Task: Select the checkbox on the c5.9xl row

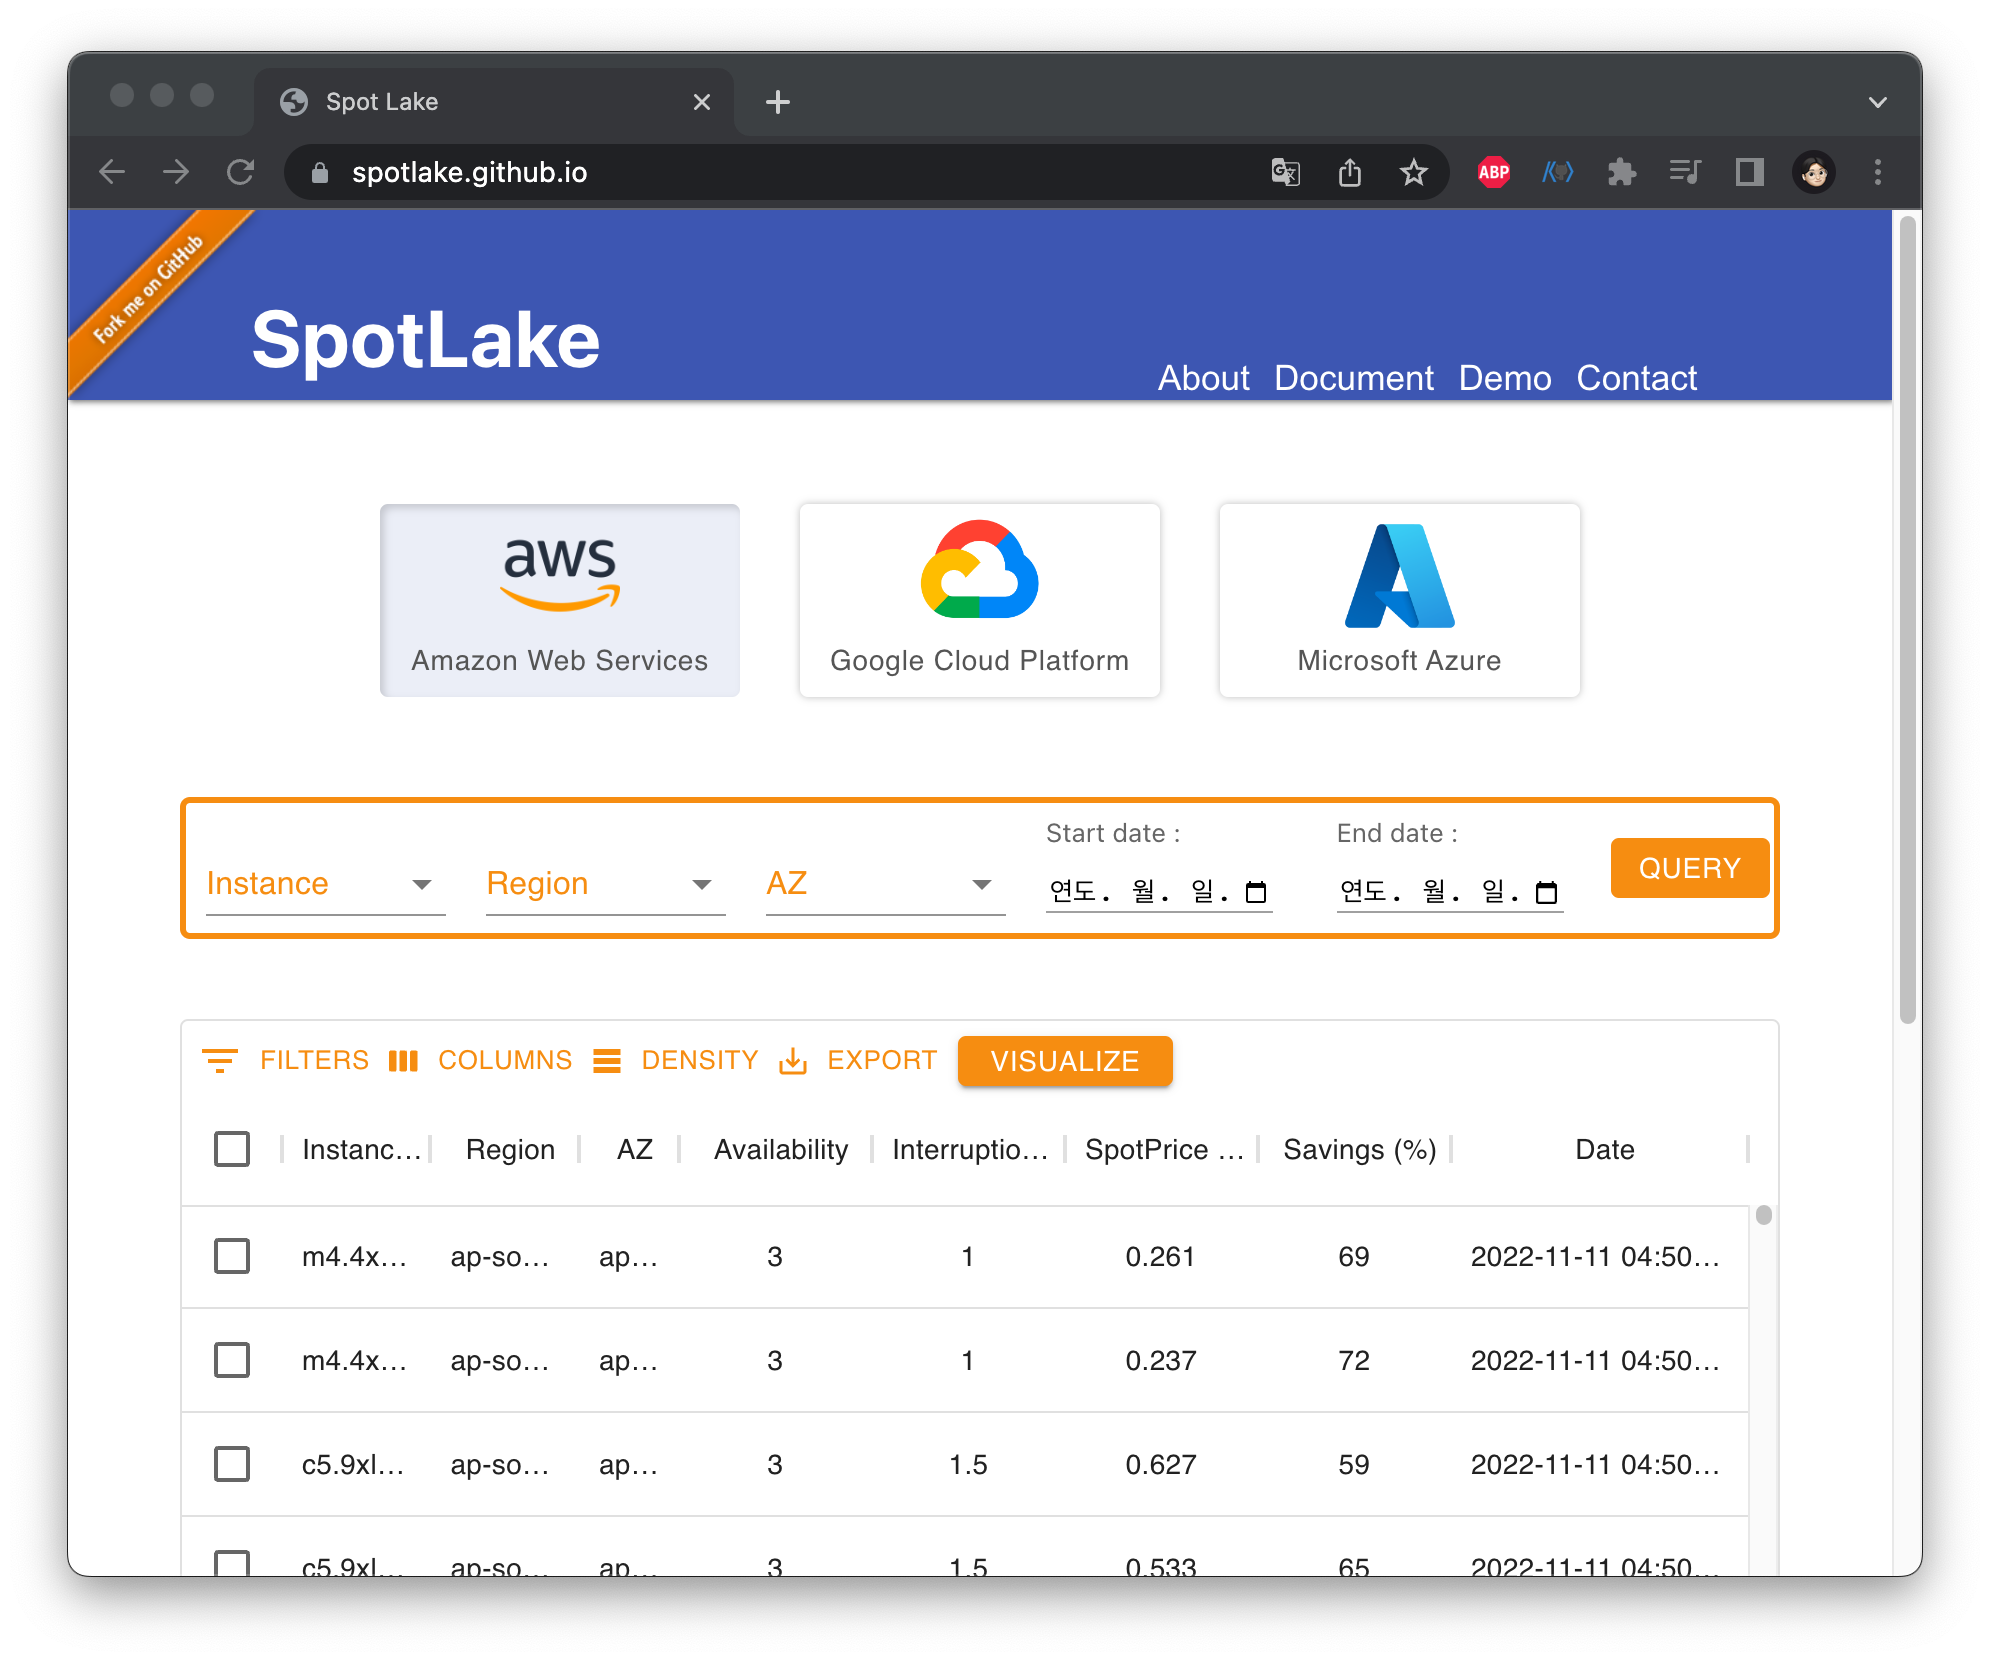Action: [231, 1464]
